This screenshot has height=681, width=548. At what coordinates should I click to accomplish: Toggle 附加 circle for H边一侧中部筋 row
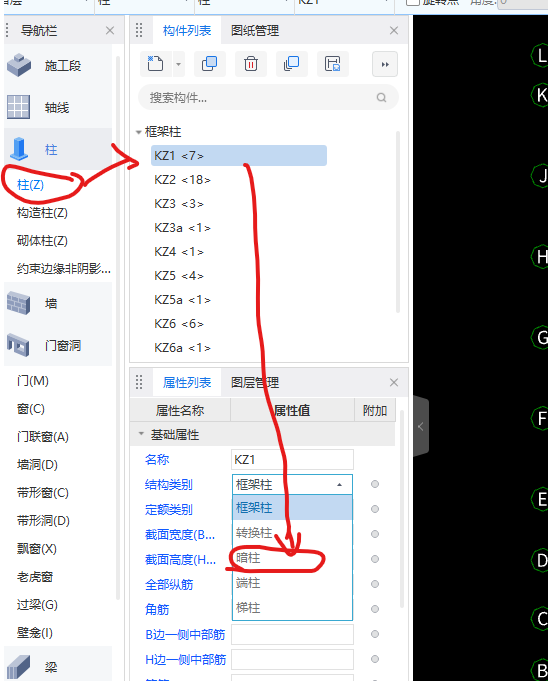click(375, 659)
